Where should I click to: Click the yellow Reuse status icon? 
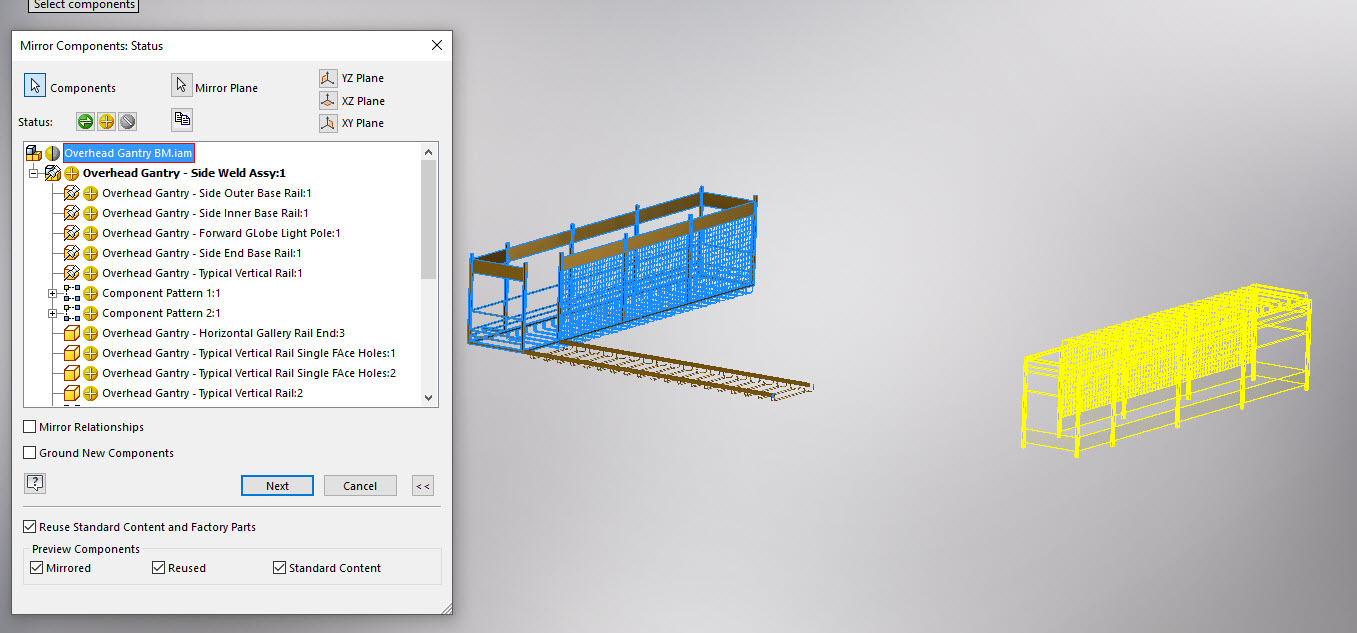[105, 120]
